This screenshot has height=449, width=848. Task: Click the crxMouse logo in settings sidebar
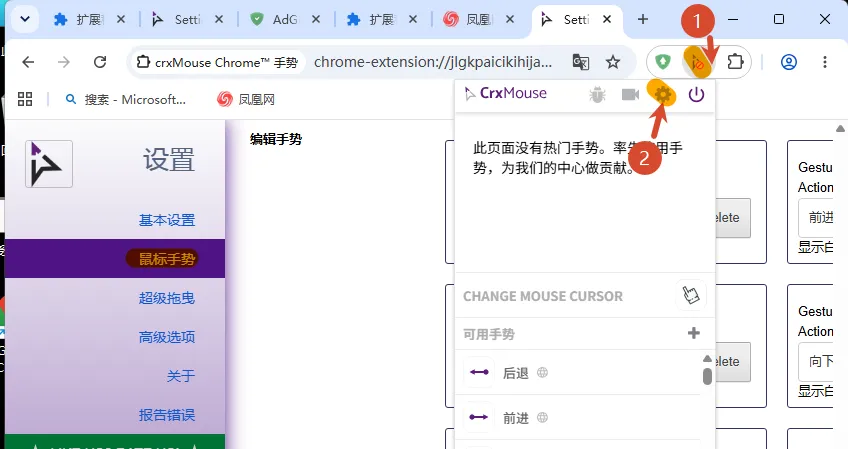tap(49, 164)
